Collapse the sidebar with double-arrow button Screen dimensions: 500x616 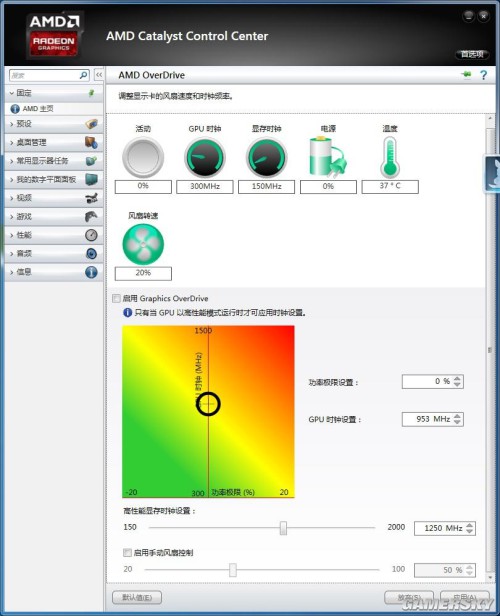pos(99,75)
